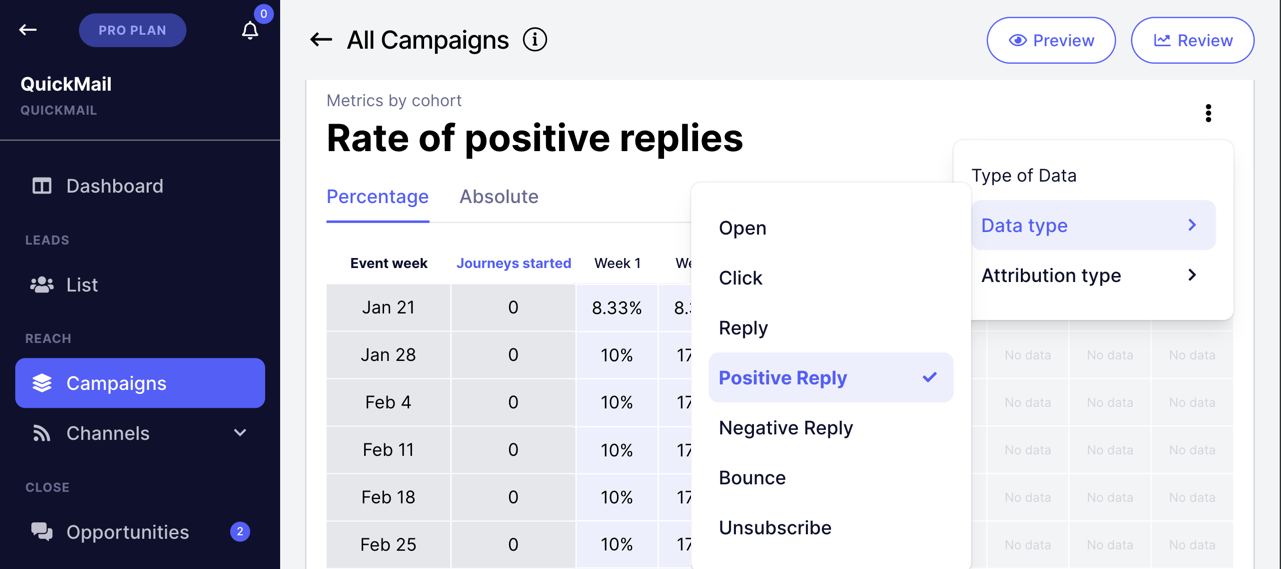Expand the Attribution type submenu

coord(1092,276)
